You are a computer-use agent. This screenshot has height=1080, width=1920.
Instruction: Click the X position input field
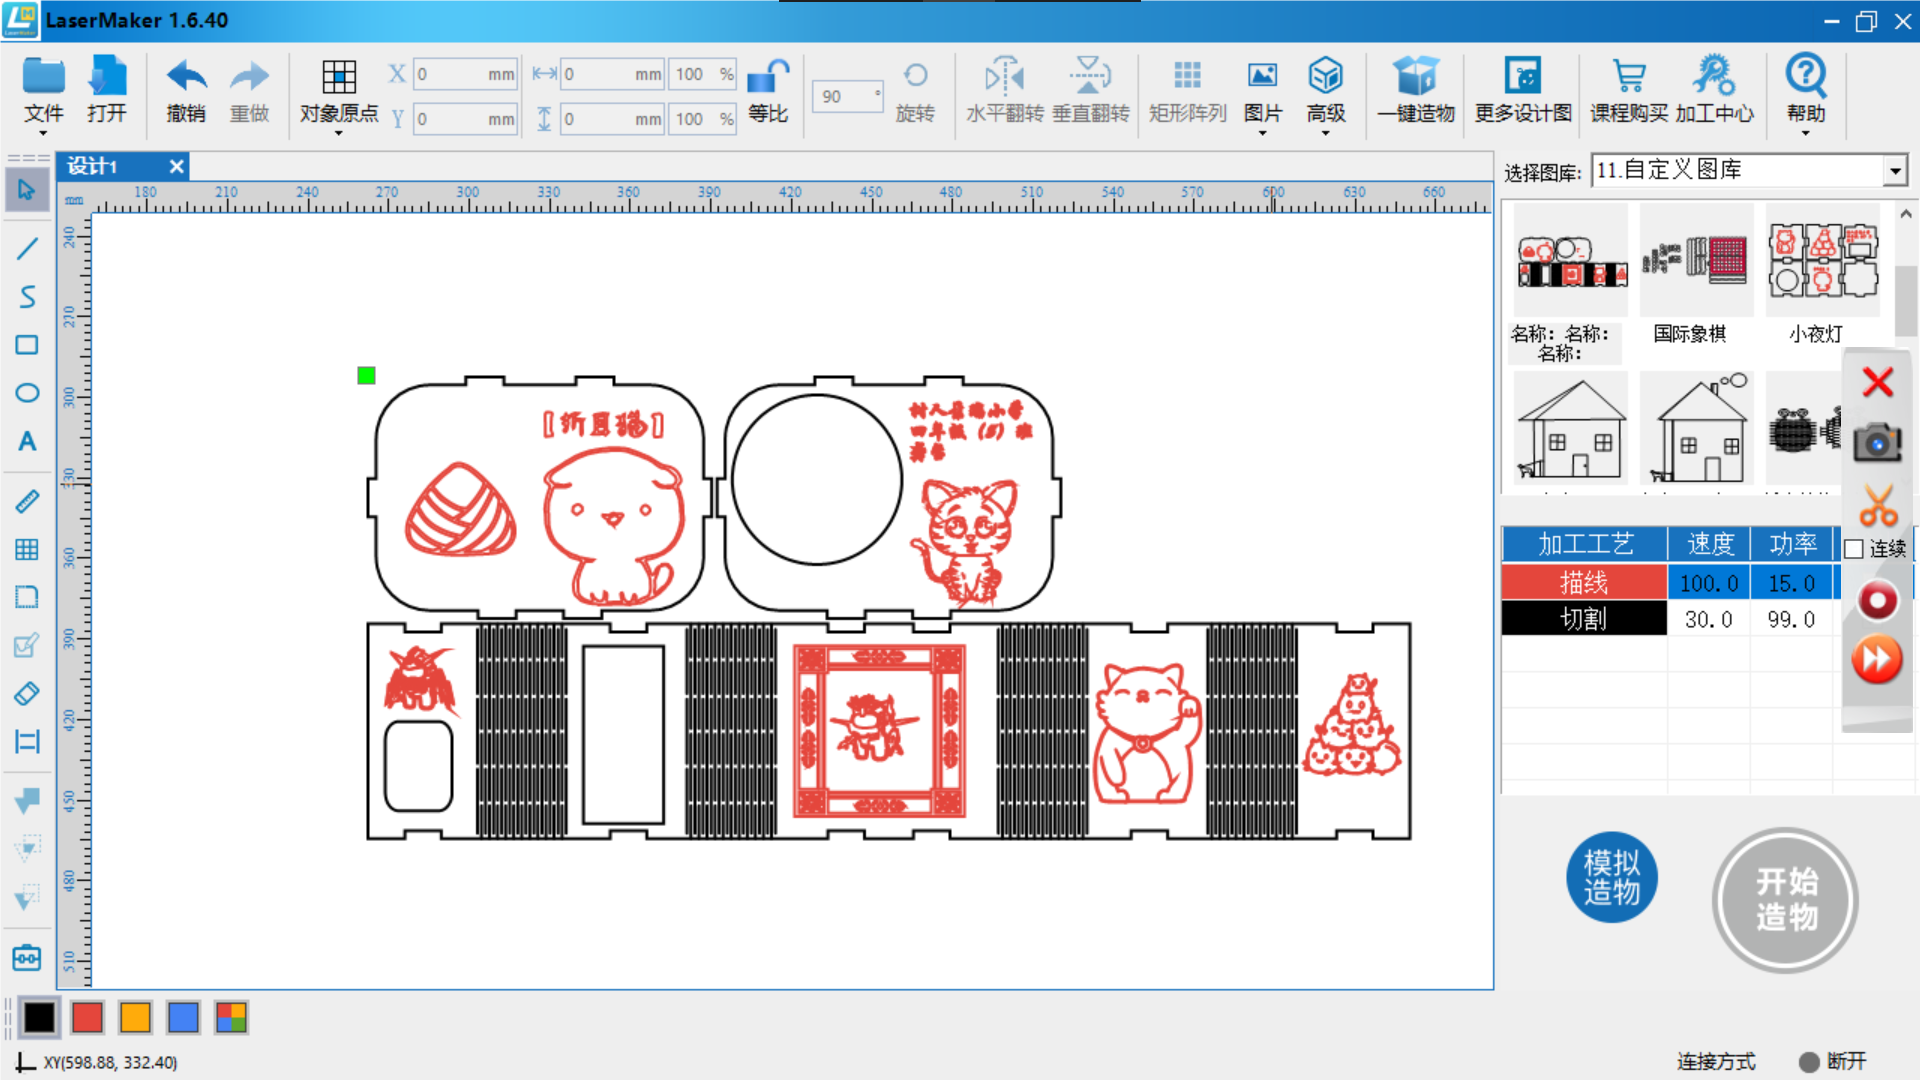point(465,74)
